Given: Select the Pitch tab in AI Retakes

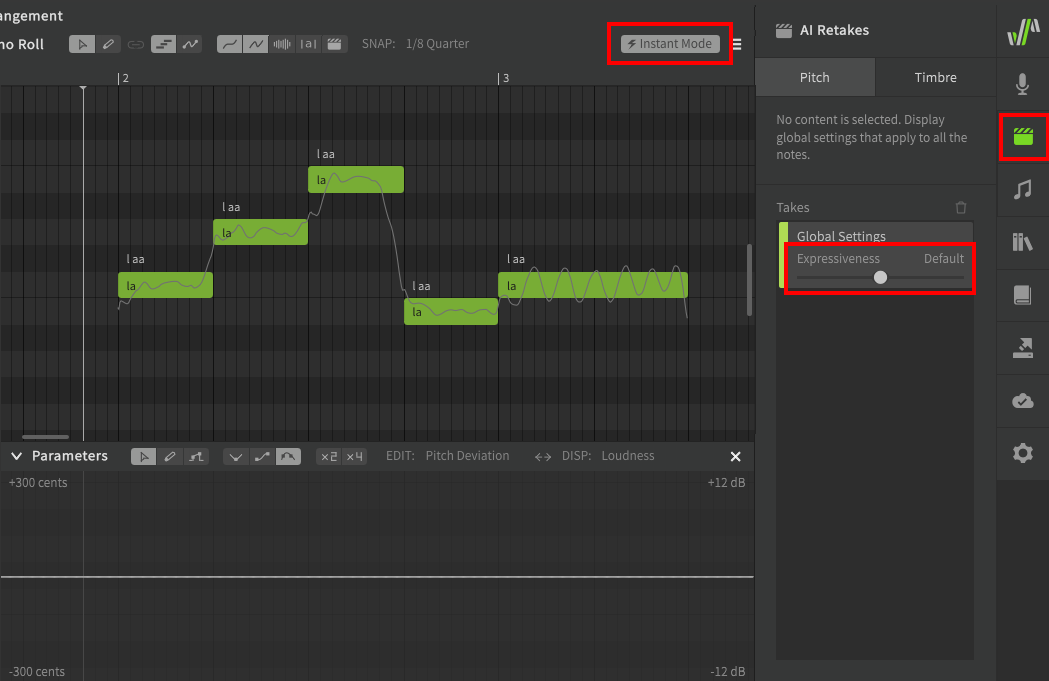Looking at the screenshot, I should (815, 77).
